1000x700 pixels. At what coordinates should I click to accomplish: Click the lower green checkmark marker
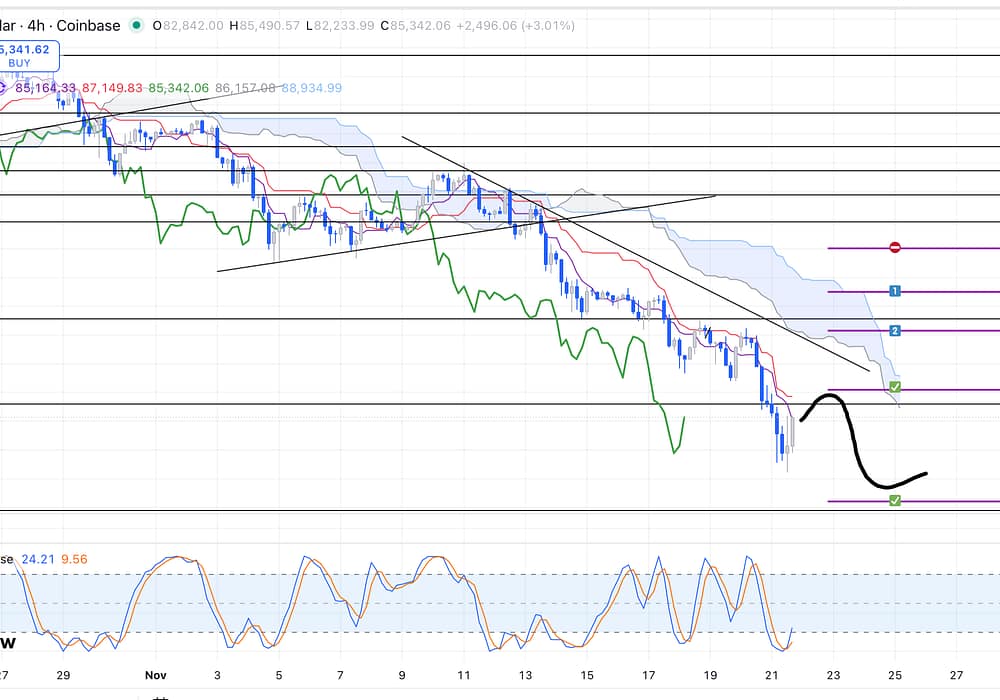point(895,500)
